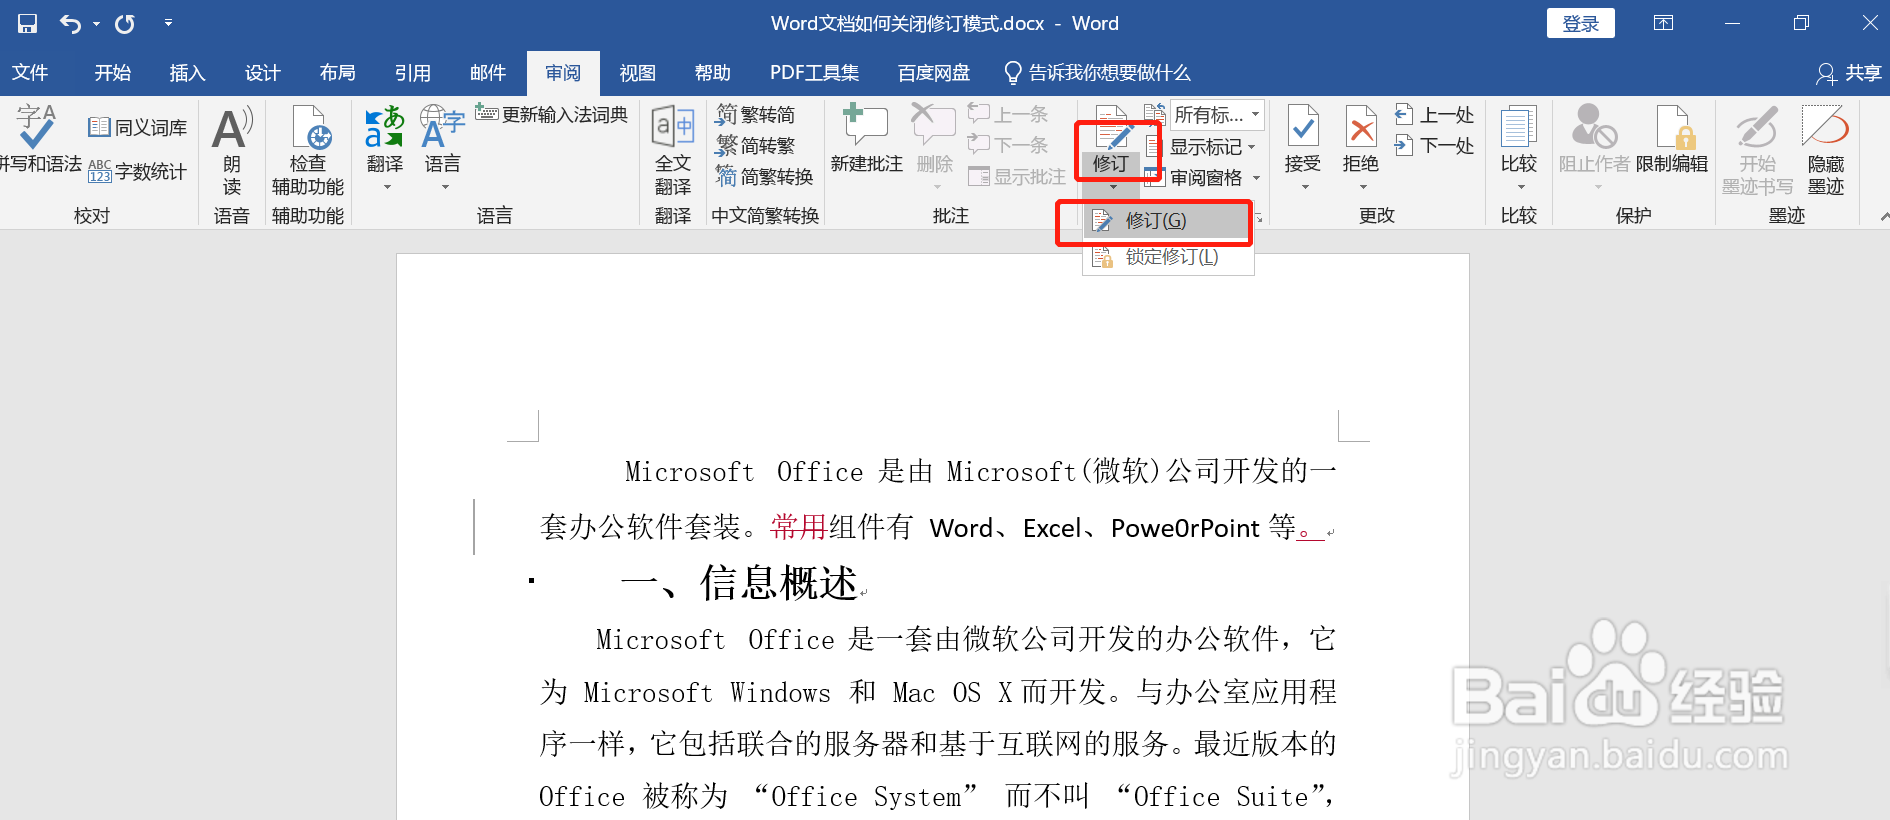
Task: Click the red revised text 常用
Action: pos(798,527)
